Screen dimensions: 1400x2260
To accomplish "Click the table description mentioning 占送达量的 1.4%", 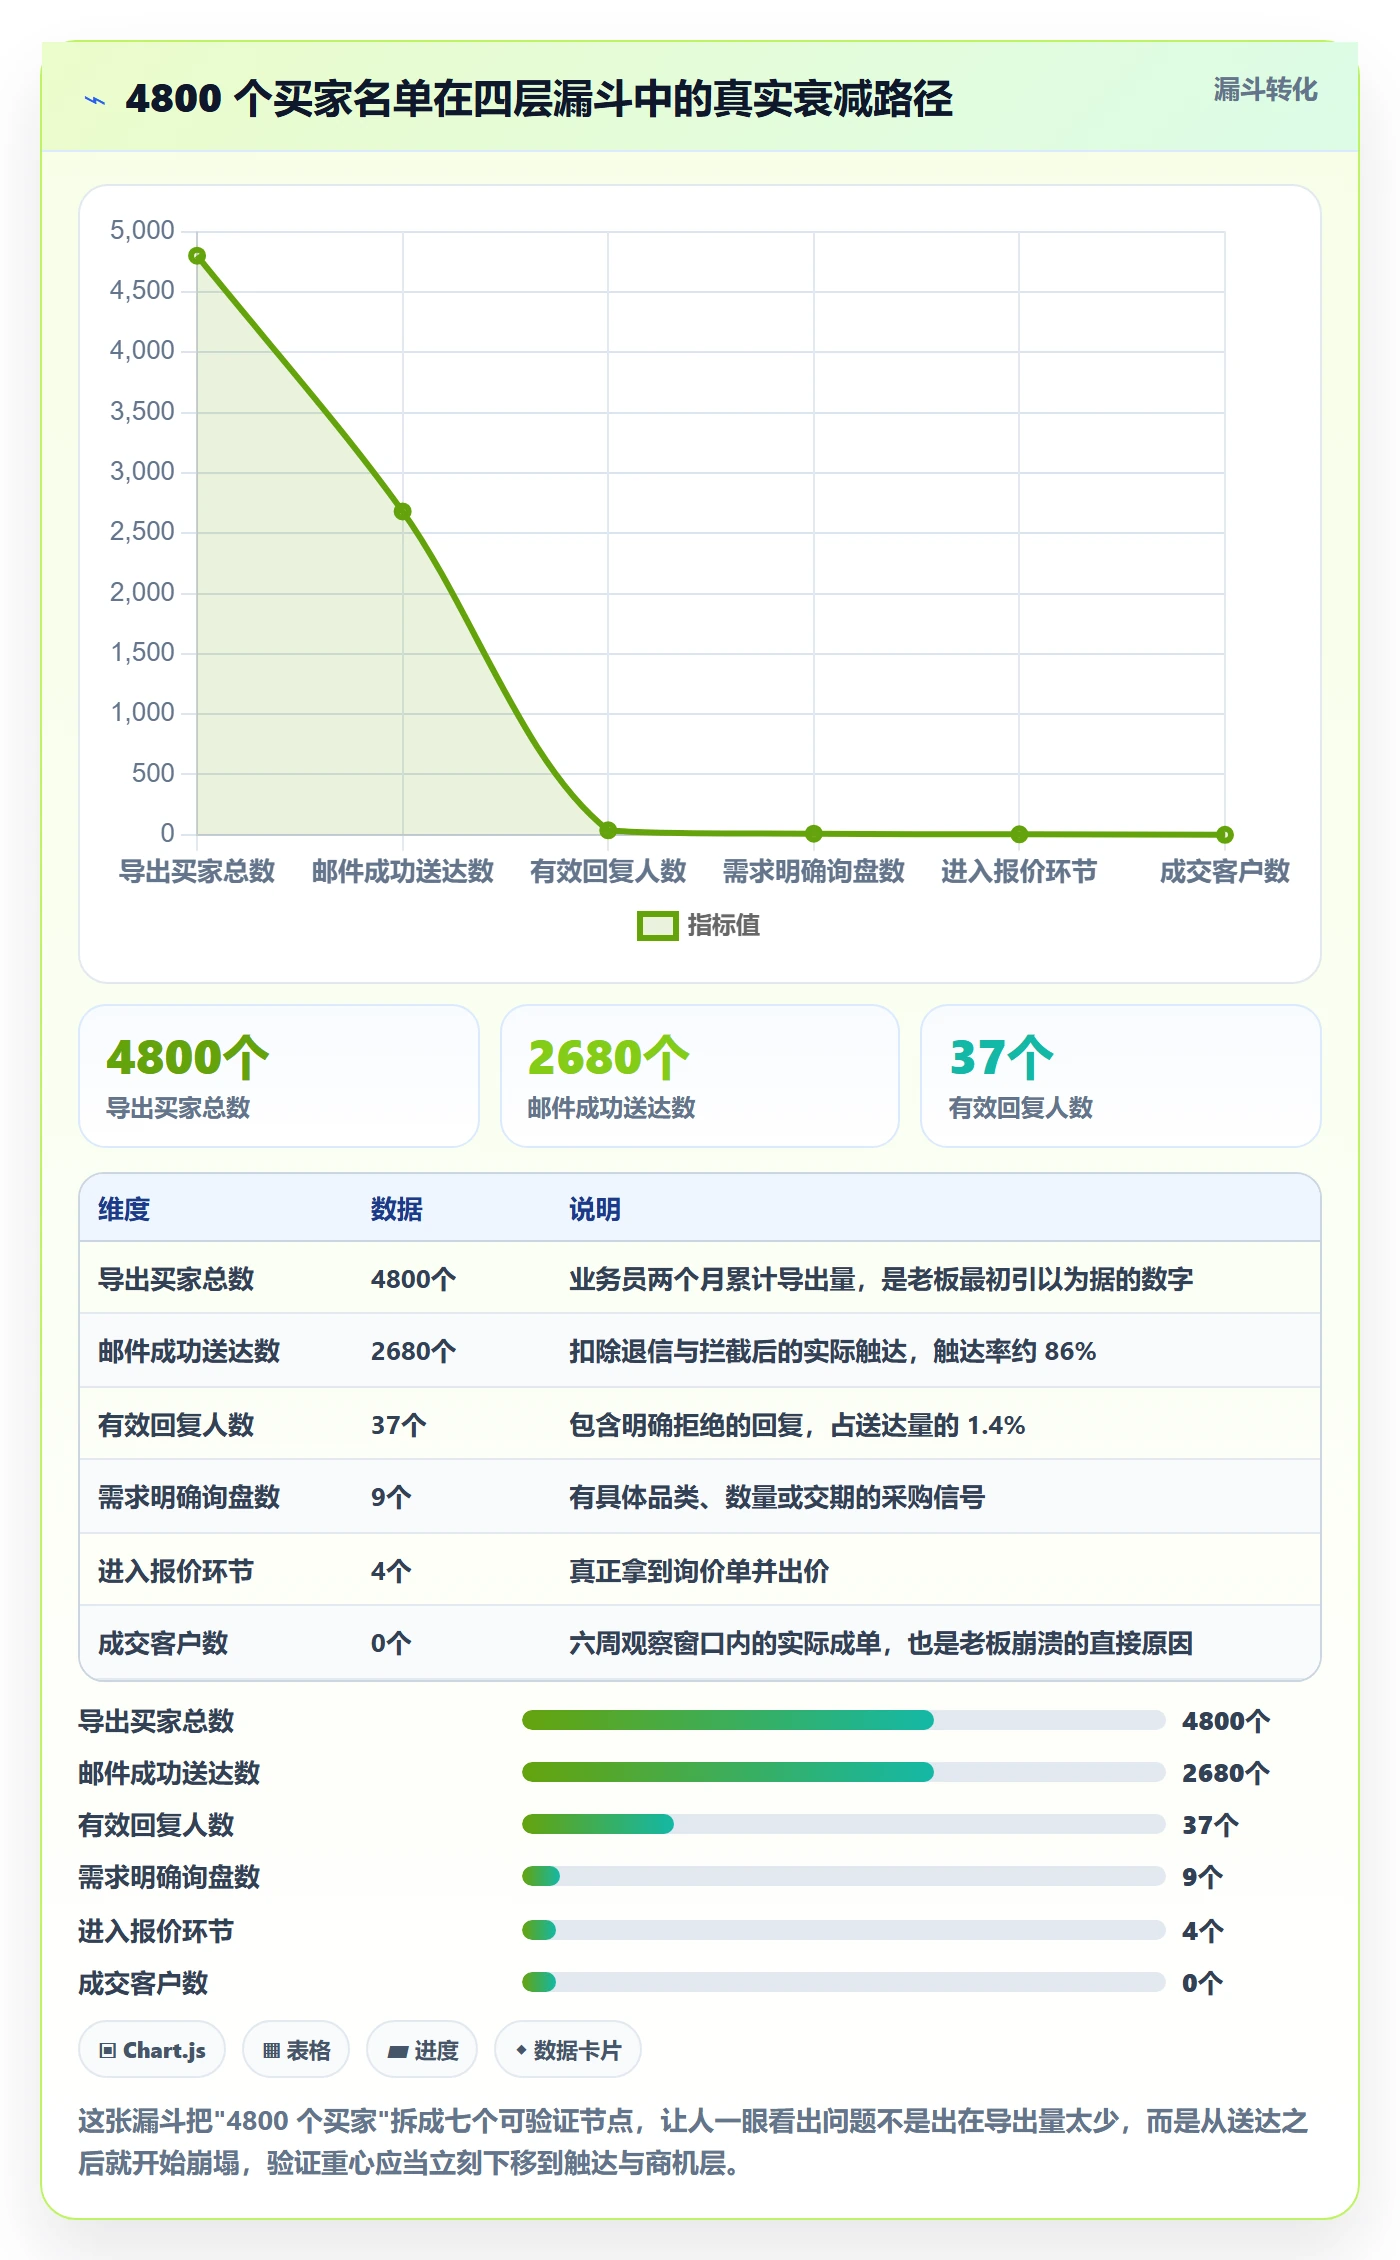I will 797,1425.
